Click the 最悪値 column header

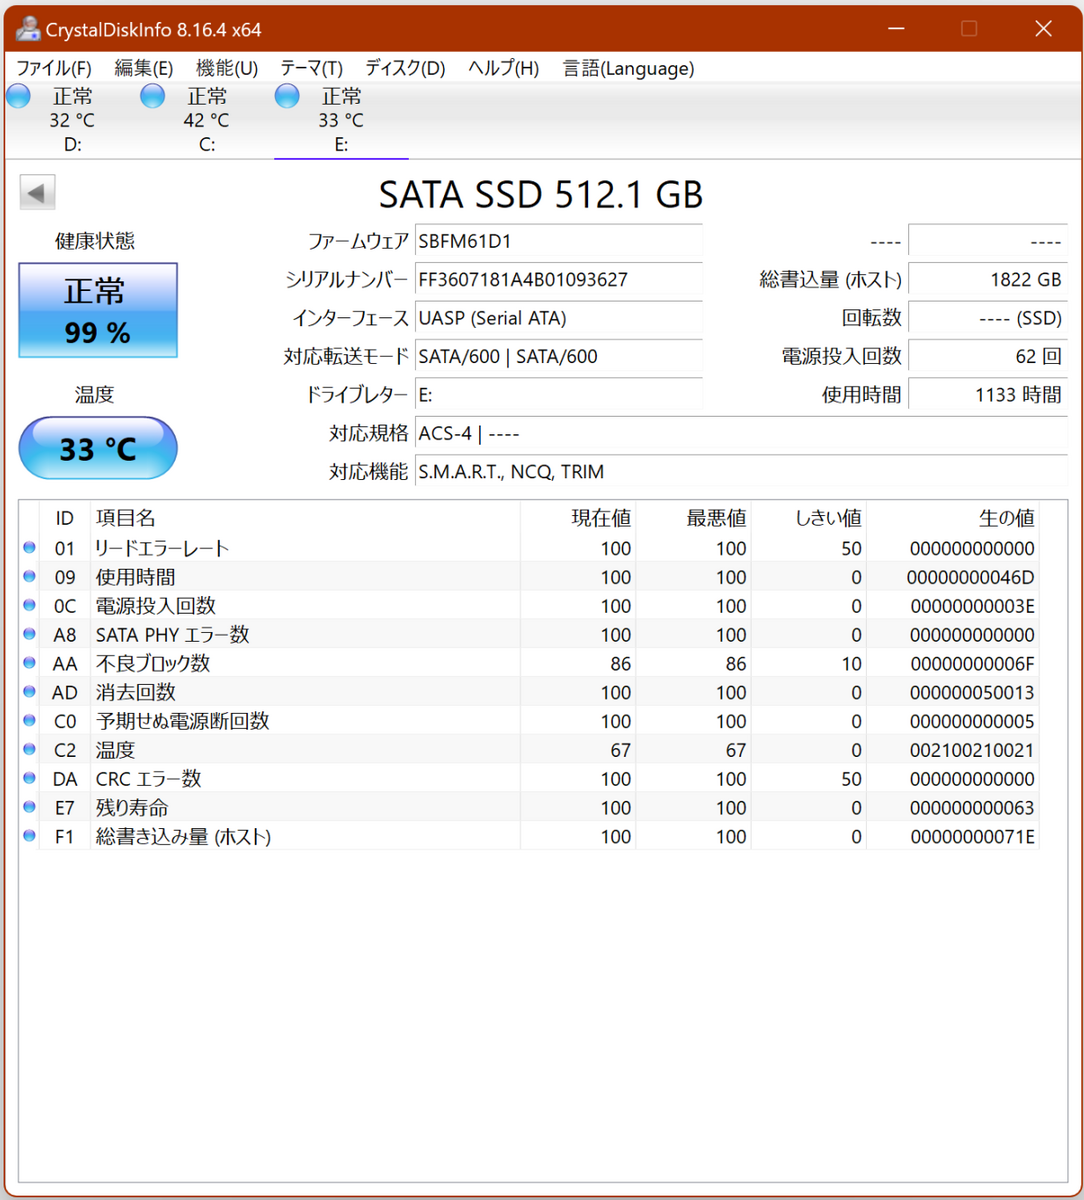point(693,518)
